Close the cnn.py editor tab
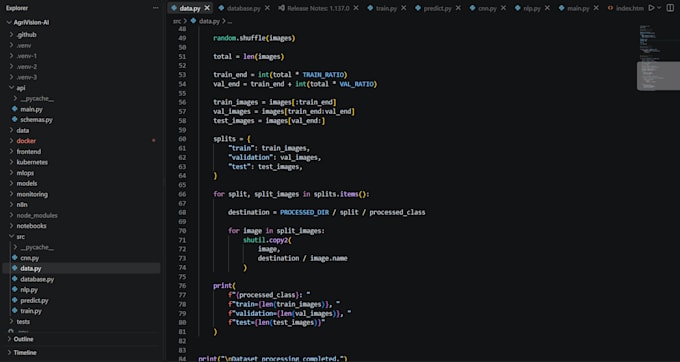This screenshot has height=362, width=680. pyautogui.click(x=503, y=8)
